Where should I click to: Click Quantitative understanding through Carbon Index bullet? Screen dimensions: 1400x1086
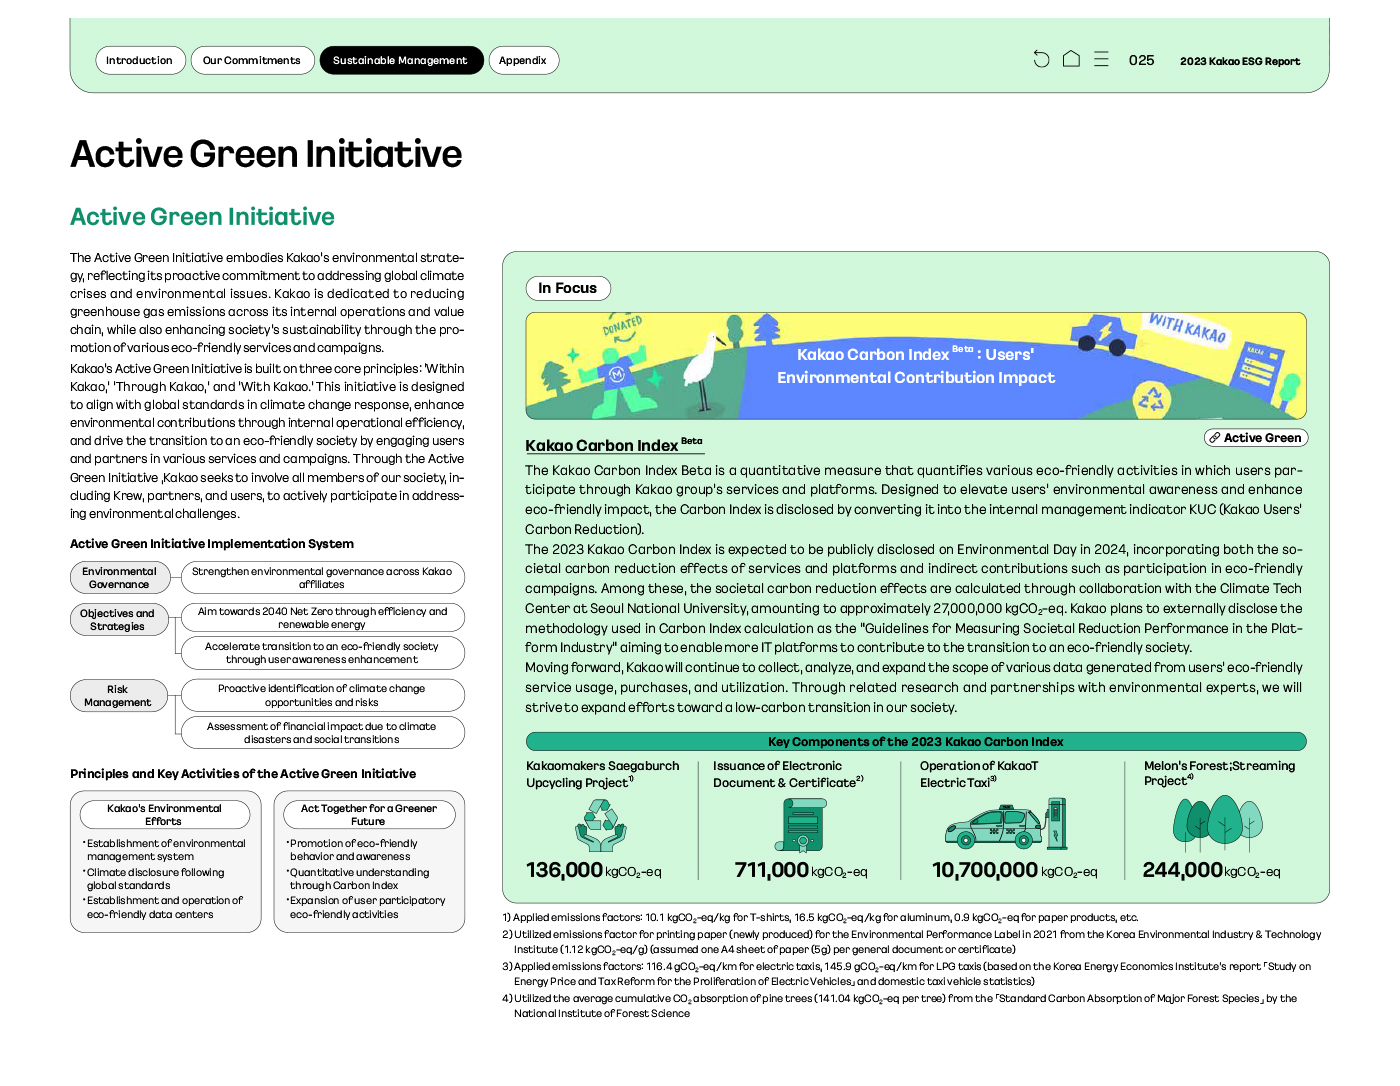[358, 879]
